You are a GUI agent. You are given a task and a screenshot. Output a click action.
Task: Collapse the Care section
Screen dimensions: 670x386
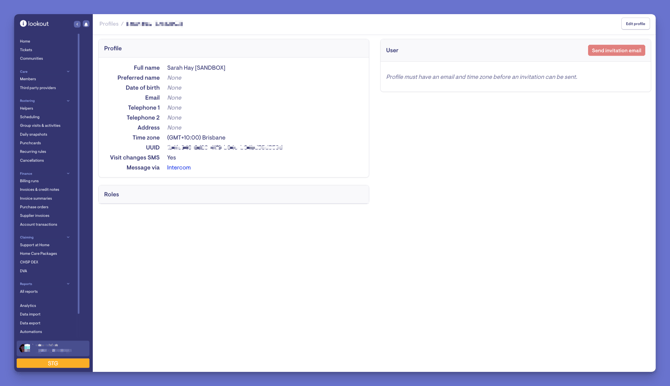tap(68, 71)
